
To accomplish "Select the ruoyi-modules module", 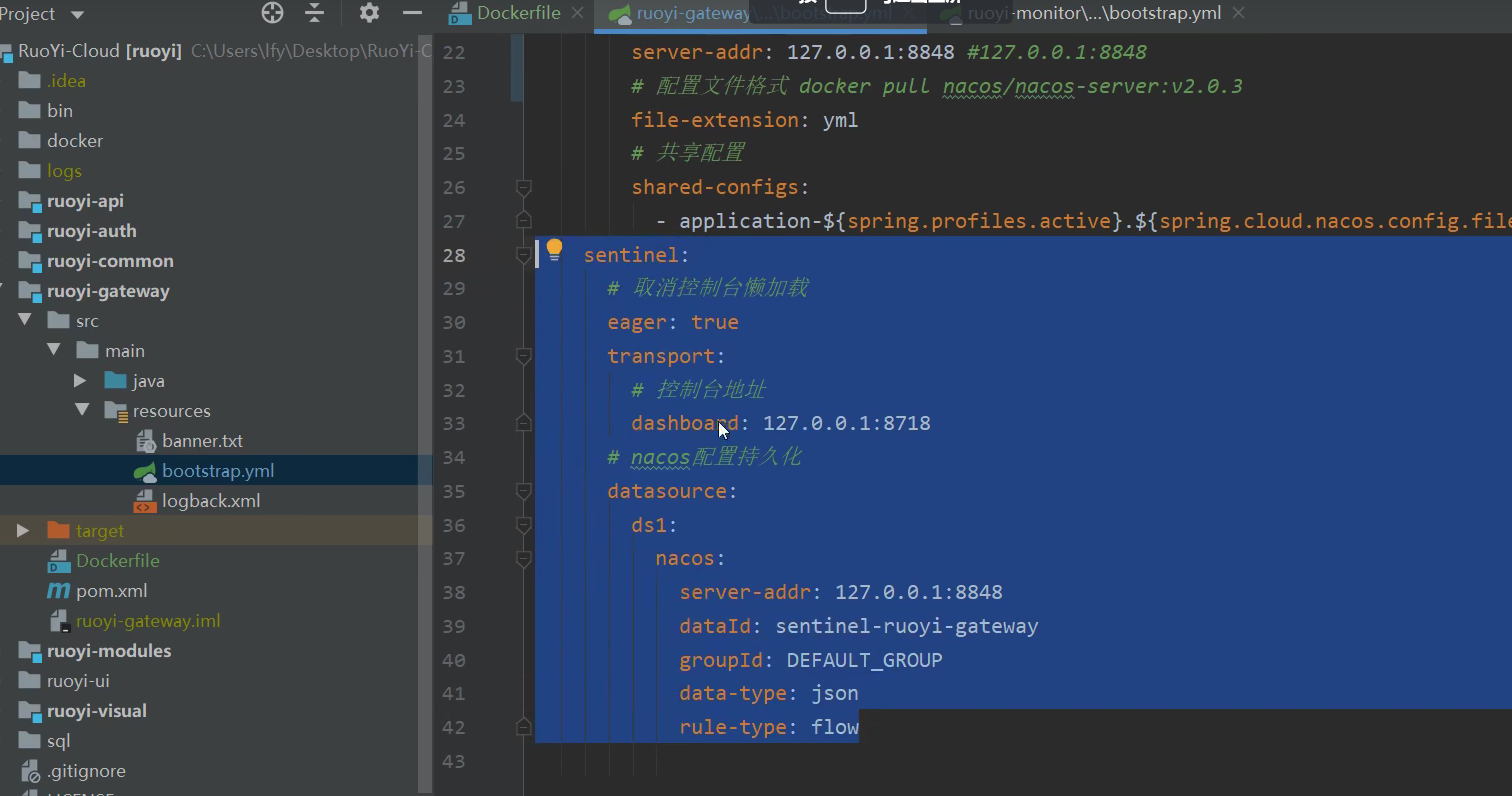I will (109, 651).
